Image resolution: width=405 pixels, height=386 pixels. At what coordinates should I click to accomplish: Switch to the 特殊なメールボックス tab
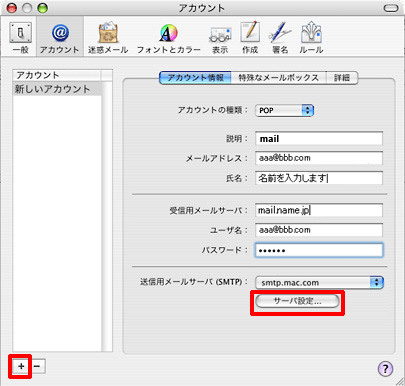click(x=278, y=78)
